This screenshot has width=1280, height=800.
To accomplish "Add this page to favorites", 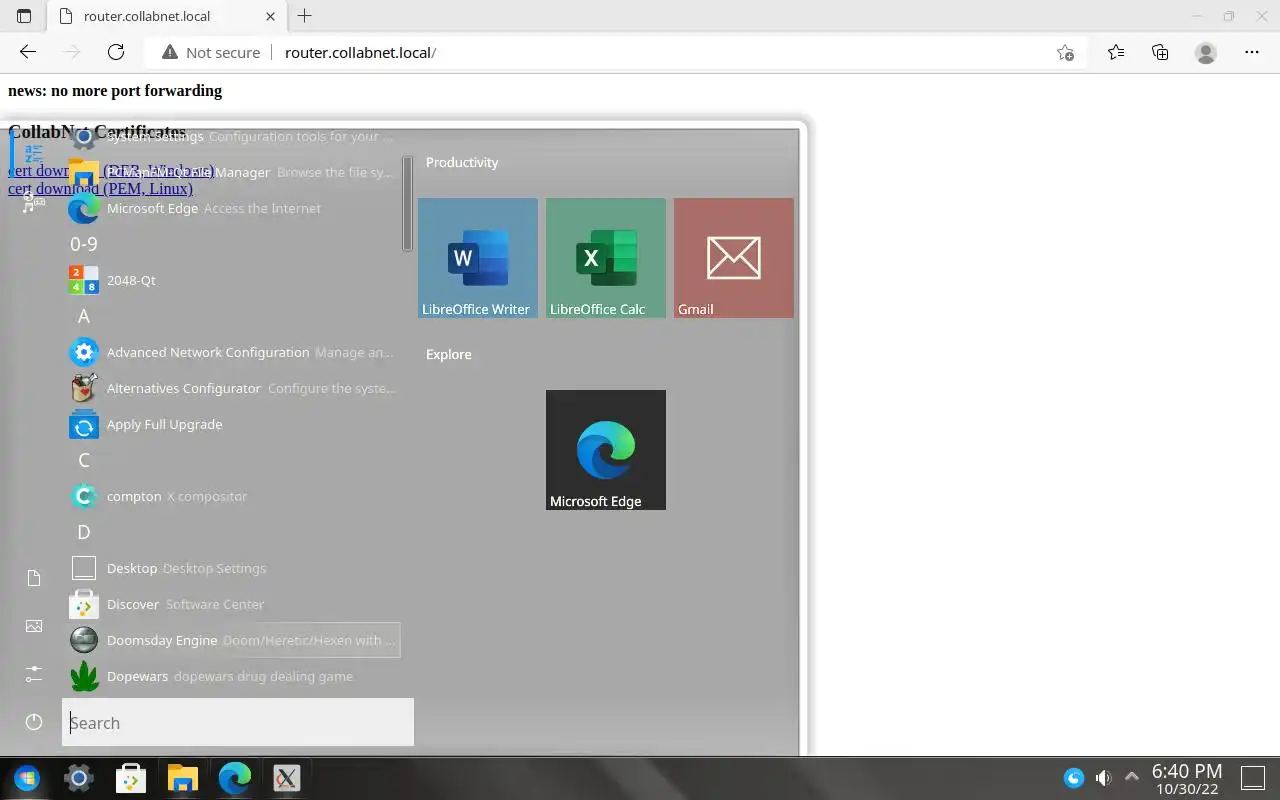I will coord(1066,52).
